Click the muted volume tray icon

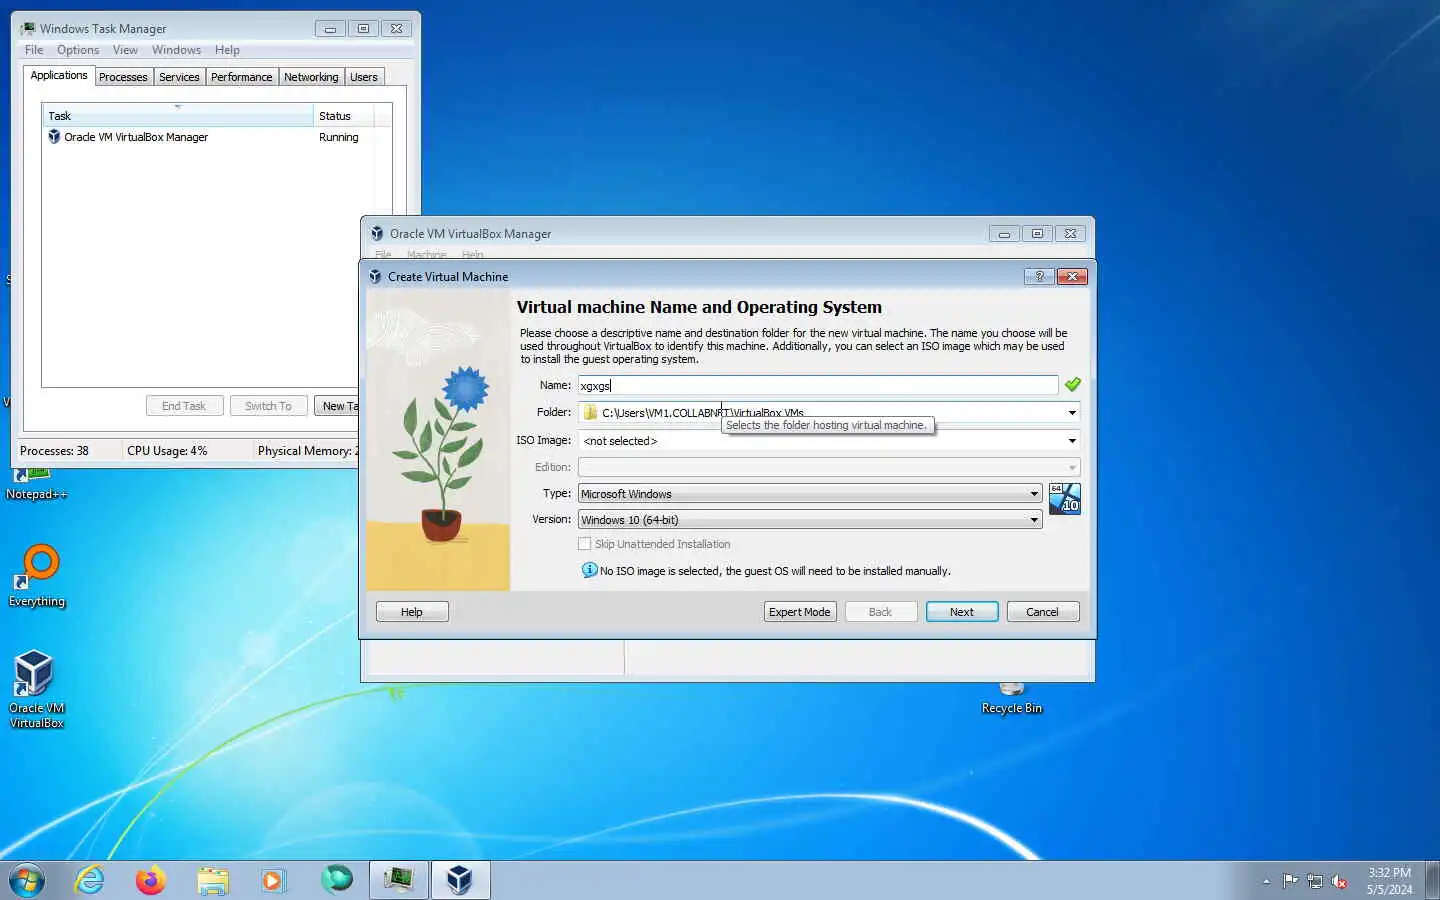click(1340, 881)
